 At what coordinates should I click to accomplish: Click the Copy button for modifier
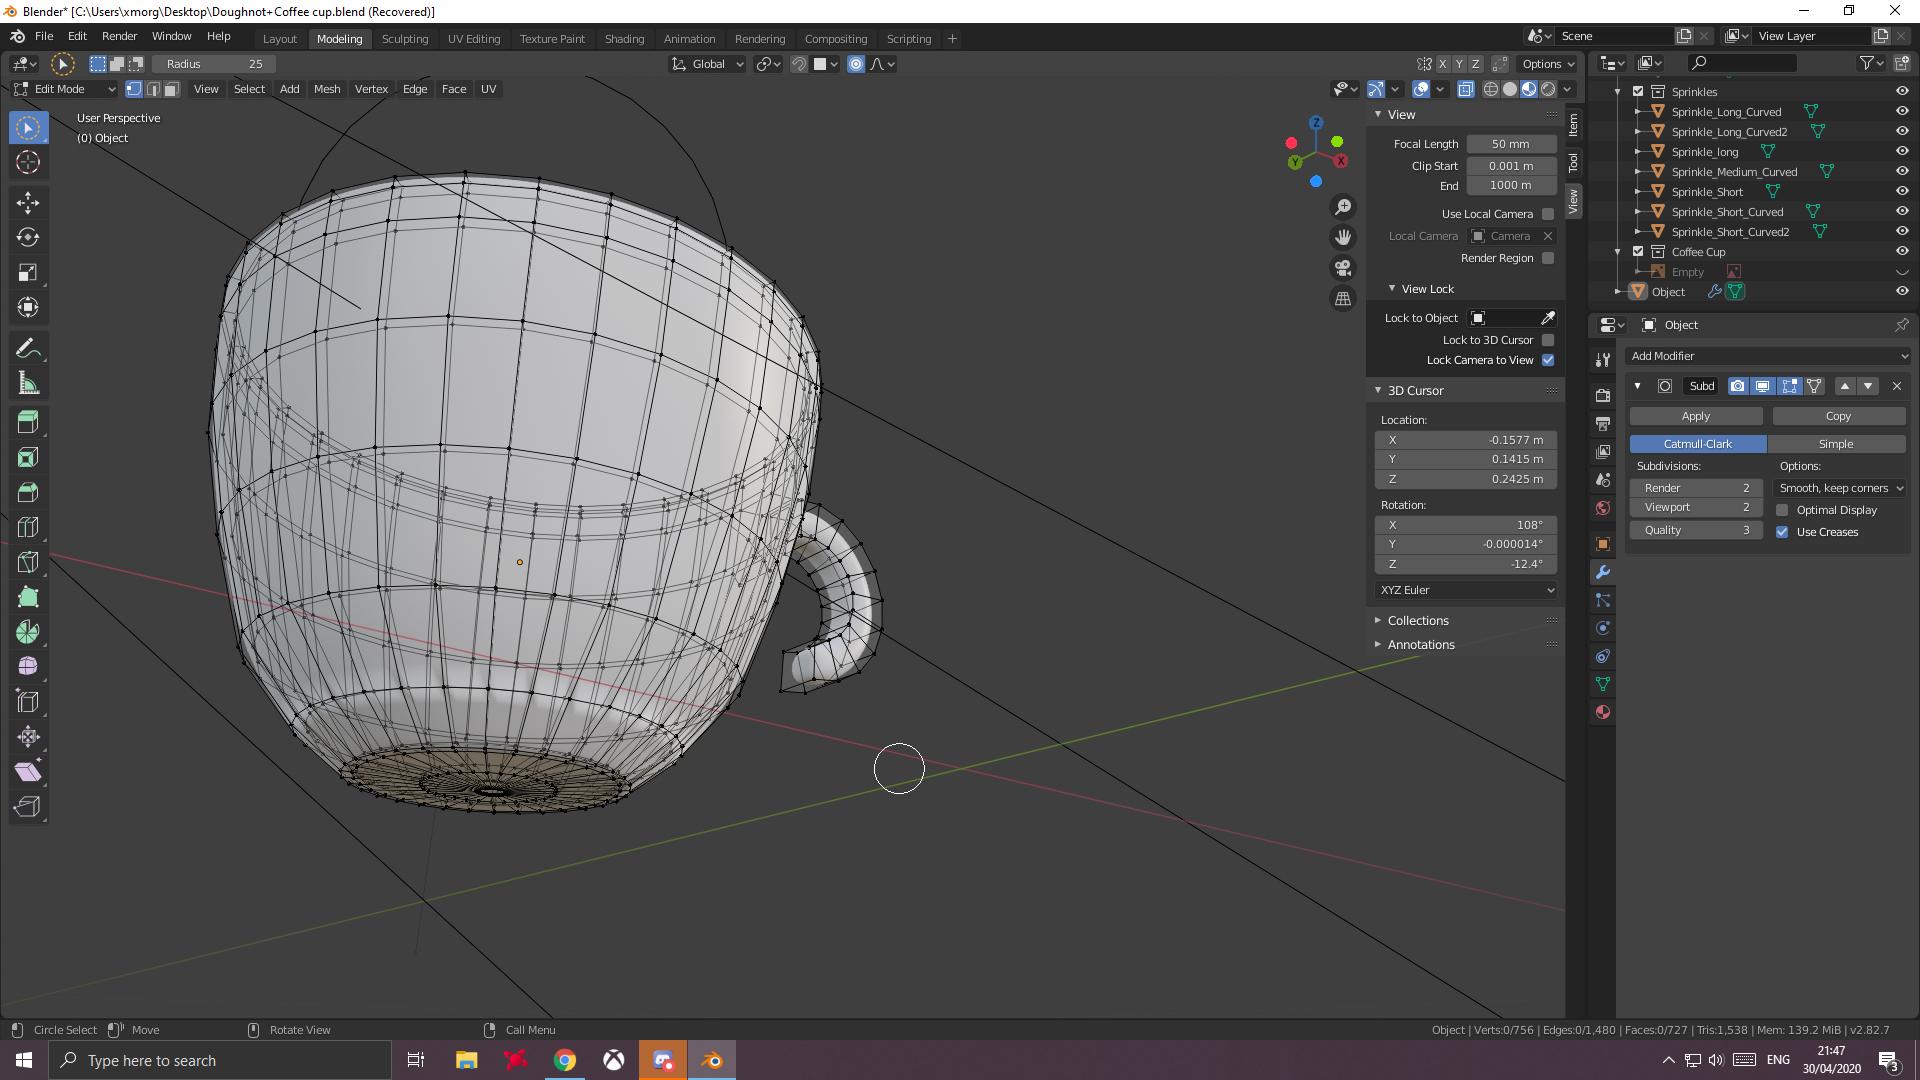point(1836,415)
